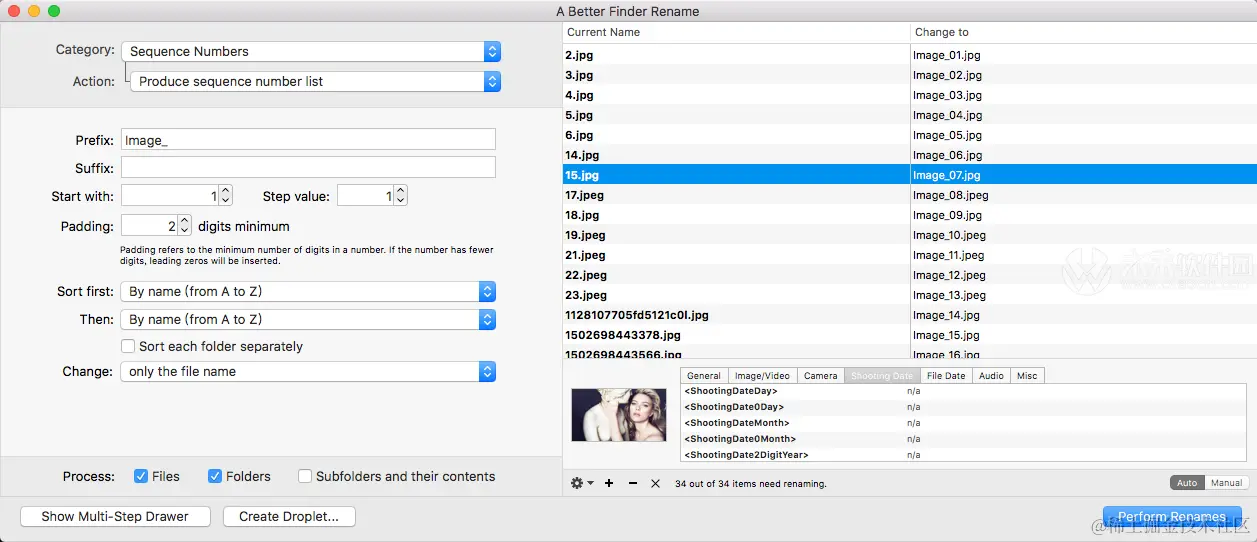
Task: Select file row 5.jpg
Action: [910, 115]
